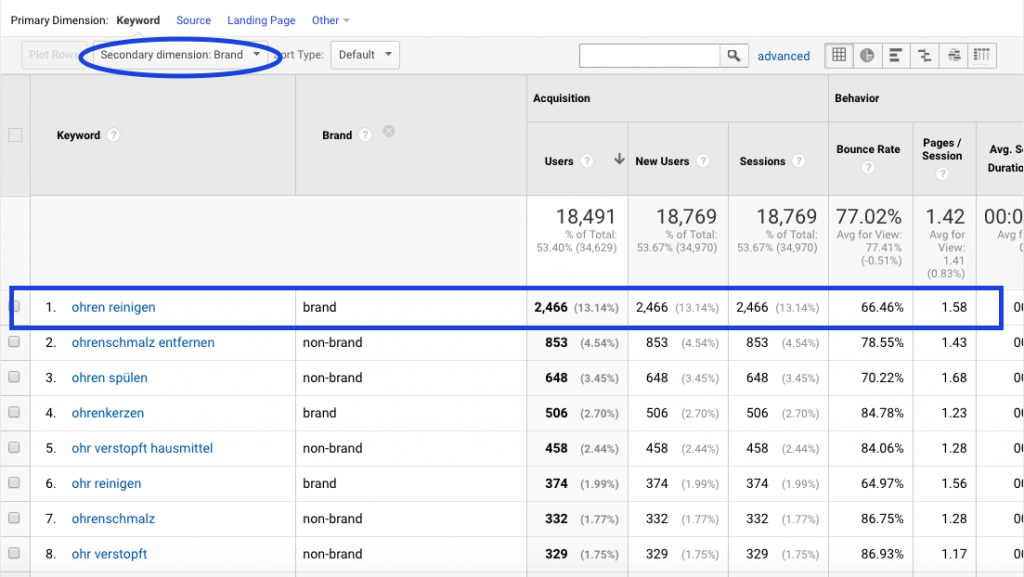Open the Secondary dimension: Brand dropdown
The height and width of the screenshot is (577, 1024).
(x=180, y=55)
